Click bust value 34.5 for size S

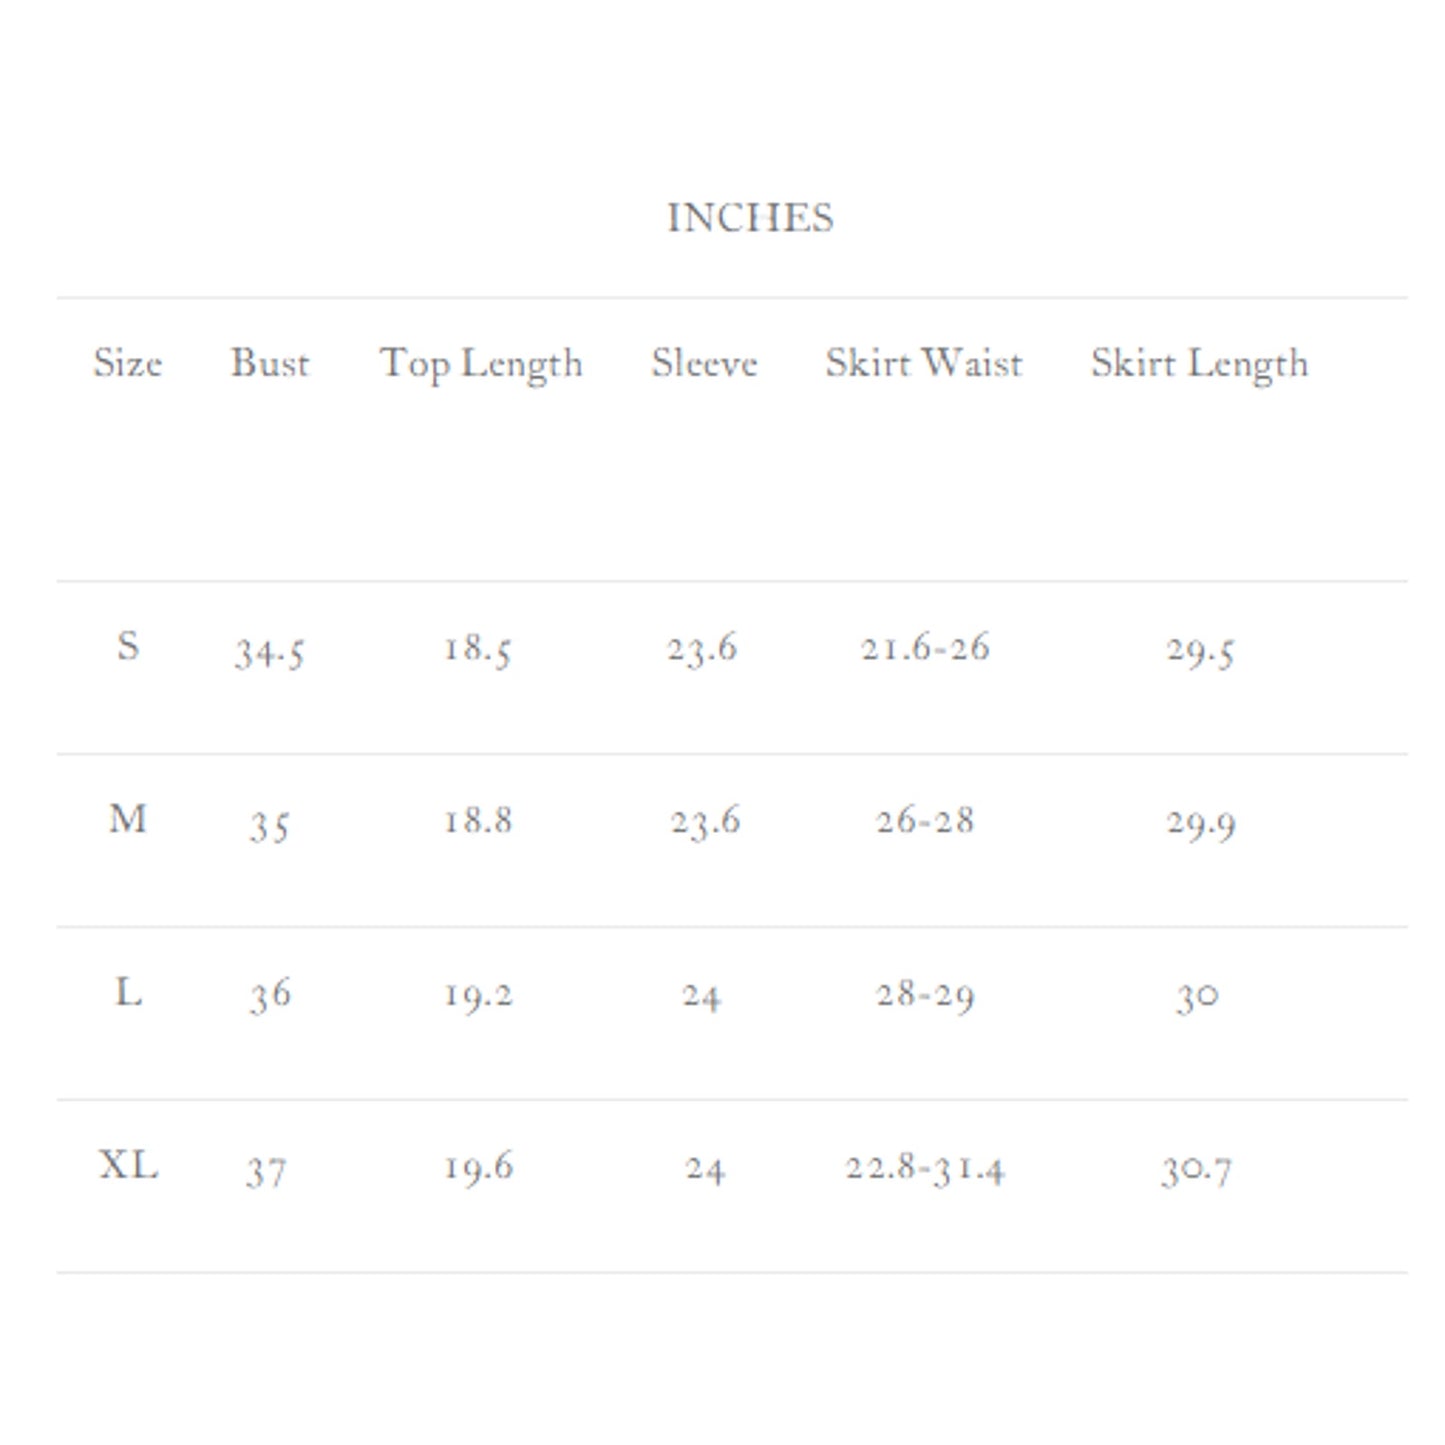tap(269, 652)
